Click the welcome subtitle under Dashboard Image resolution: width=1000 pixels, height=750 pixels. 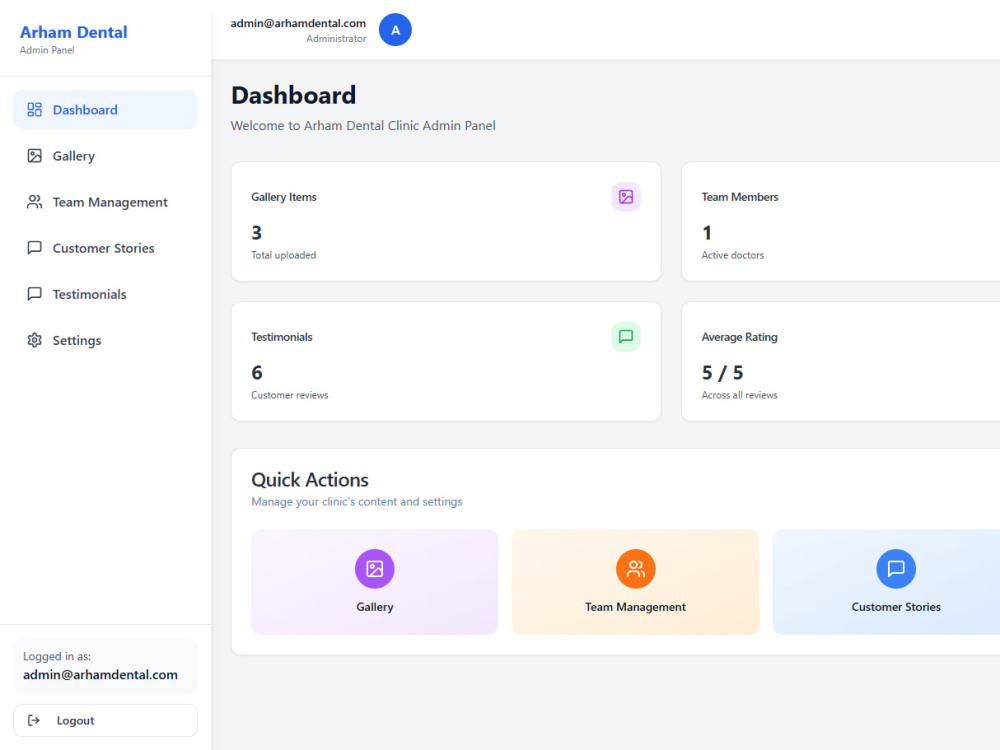coord(363,126)
